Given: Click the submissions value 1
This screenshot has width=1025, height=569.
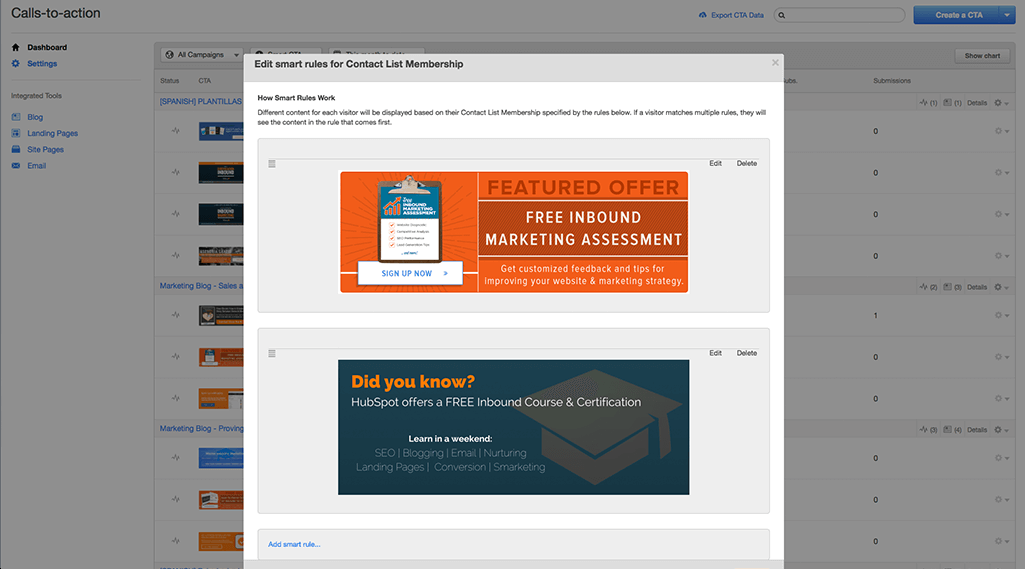Looking at the screenshot, I should 875,315.
